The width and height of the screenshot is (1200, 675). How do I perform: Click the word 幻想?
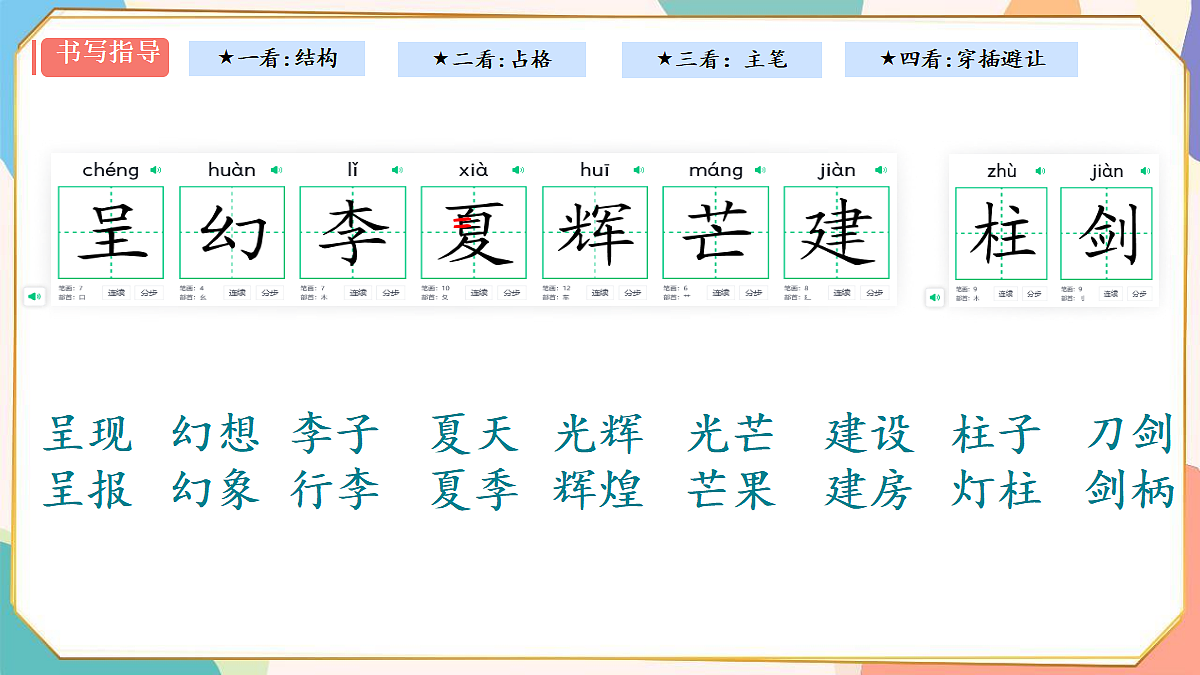tap(216, 434)
